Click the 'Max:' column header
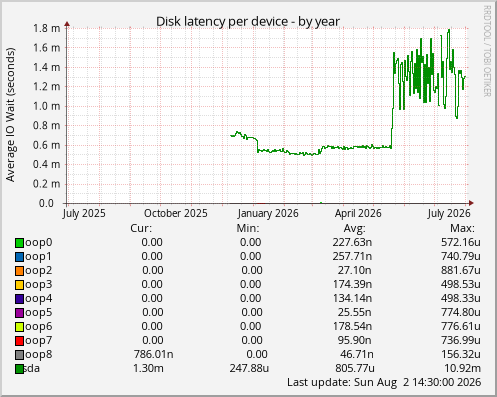Screen dimensions: 497x397 462,228
